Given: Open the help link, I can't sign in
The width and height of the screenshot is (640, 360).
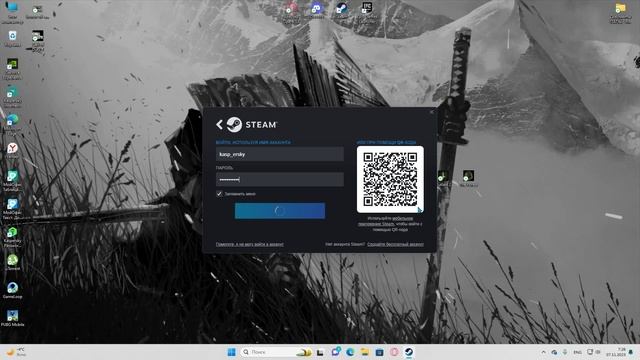Looking at the screenshot, I should (249, 244).
